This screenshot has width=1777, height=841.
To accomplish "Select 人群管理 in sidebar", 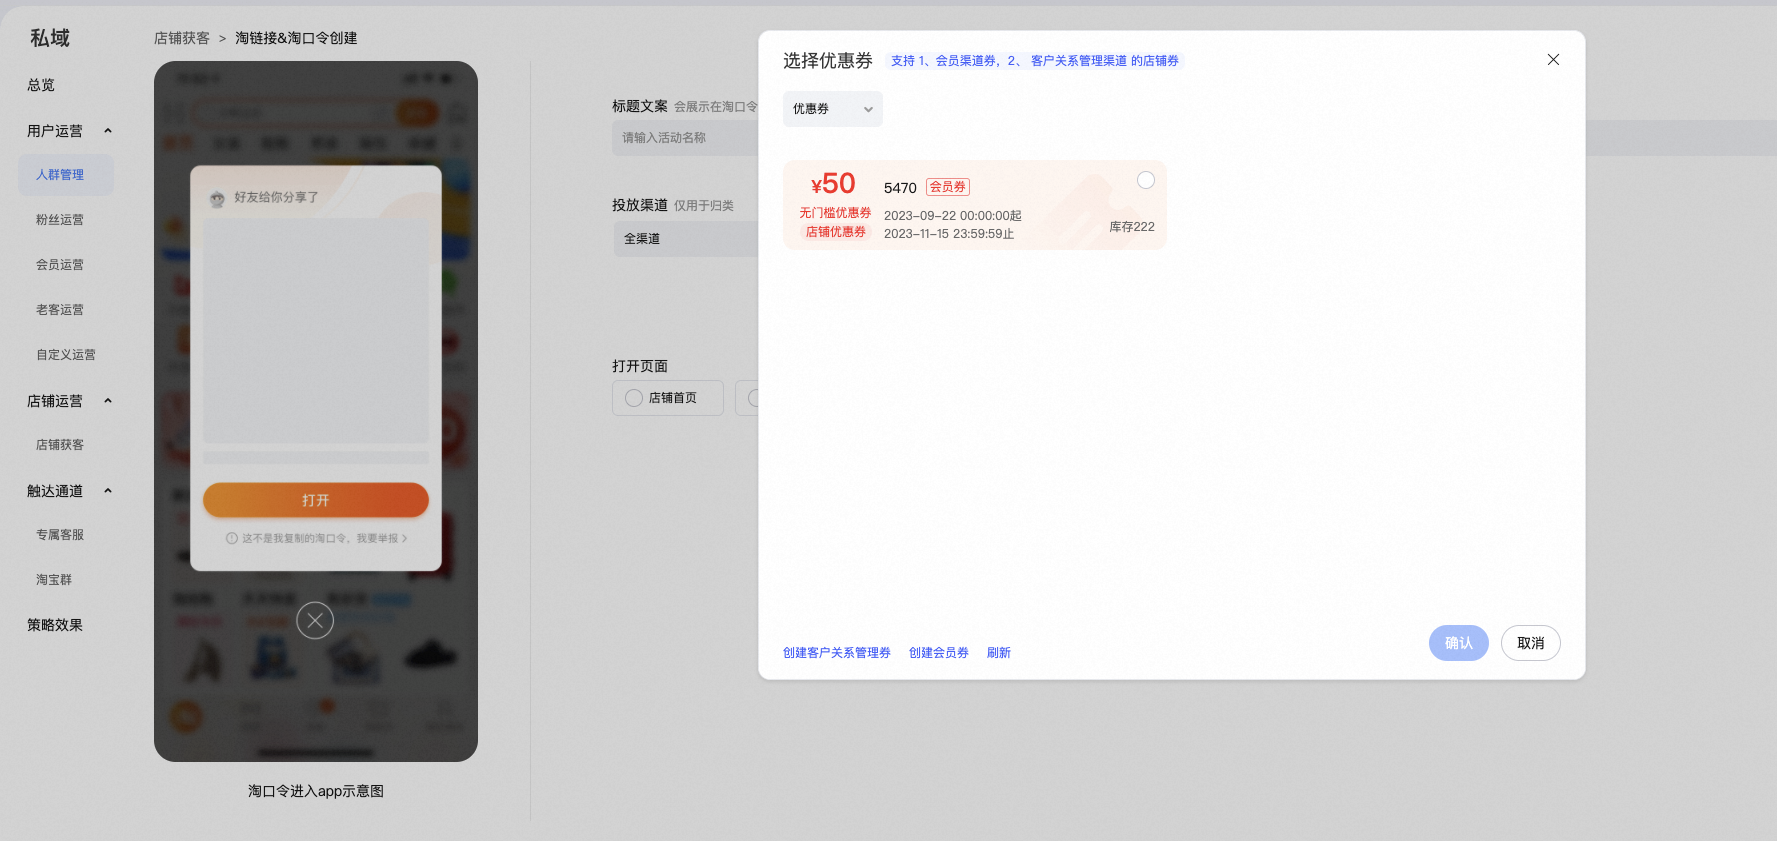I will (66, 175).
